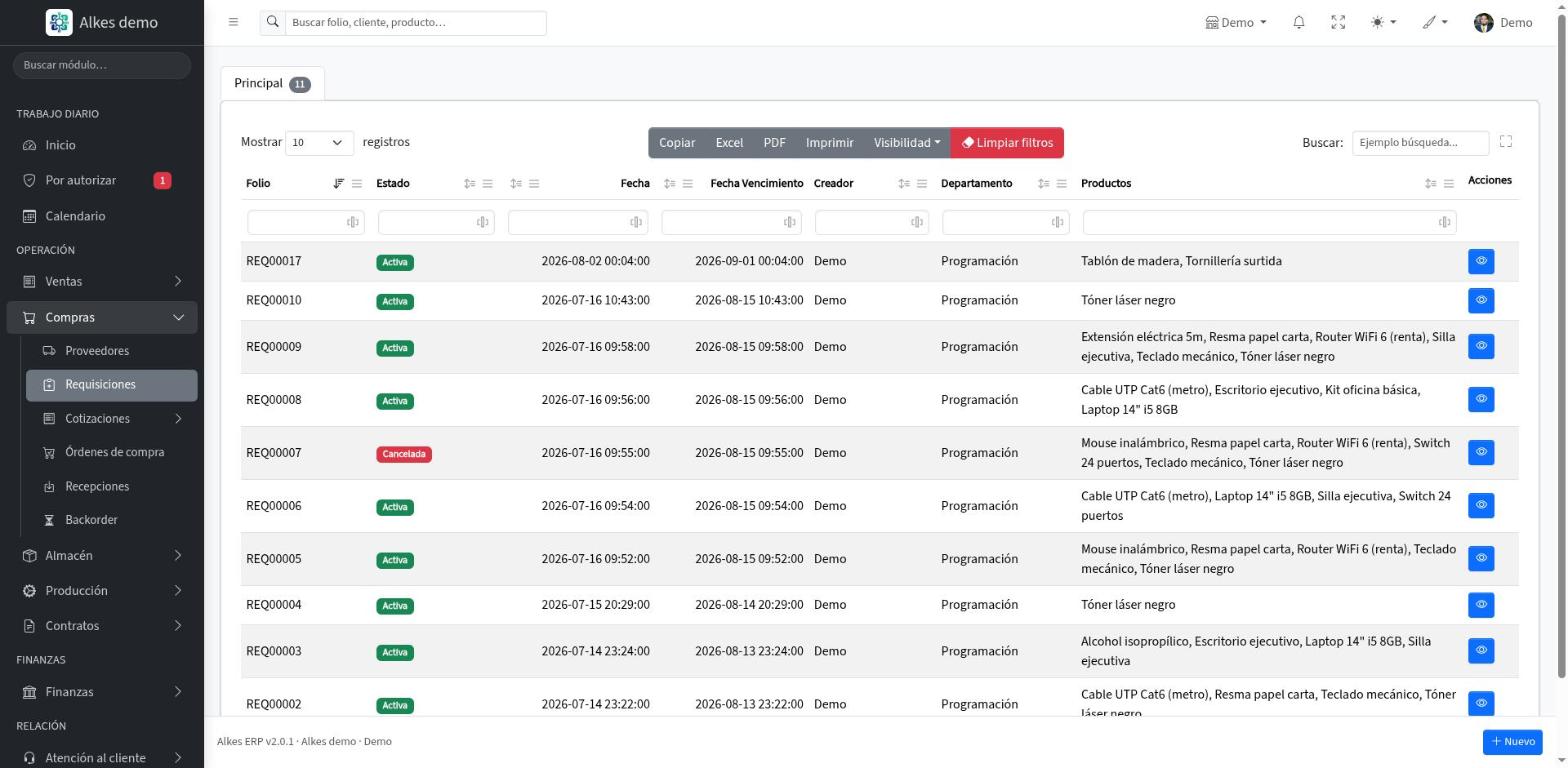
Task: Open Proveedores under Compras
Action: pos(111,351)
